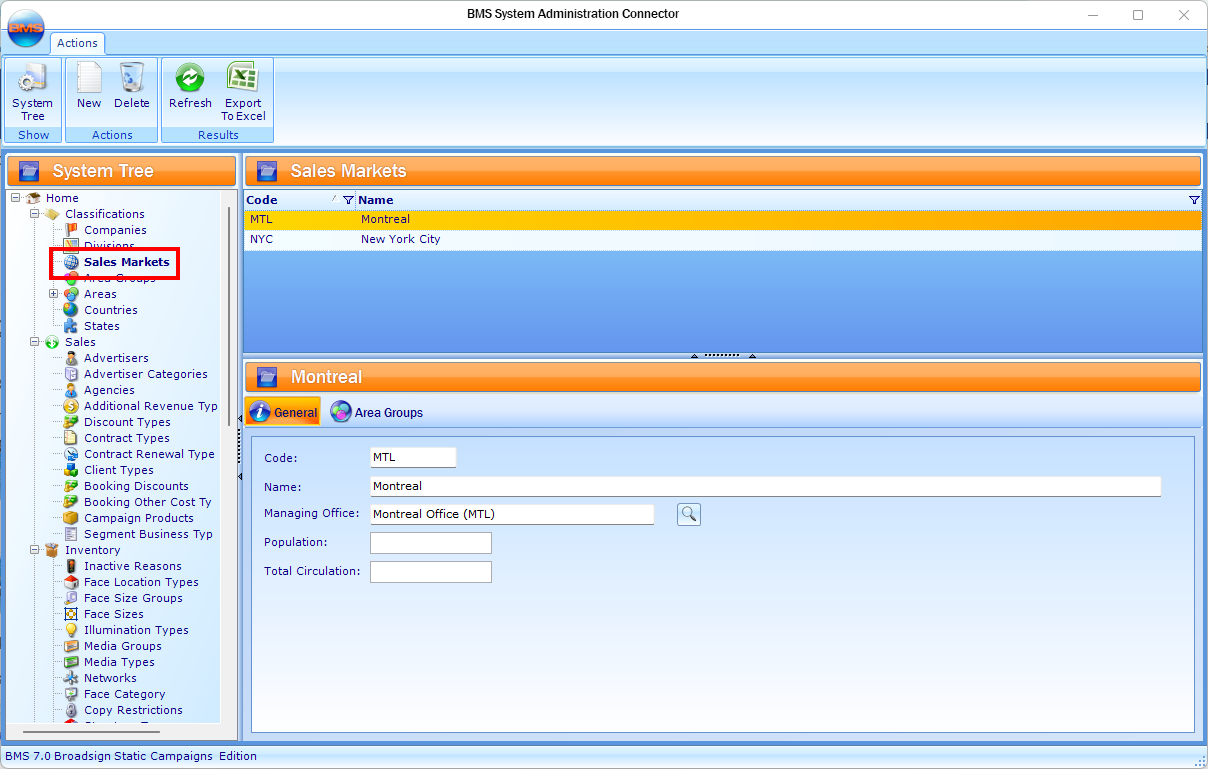Select Client Types tree item

(x=119, y=470)
